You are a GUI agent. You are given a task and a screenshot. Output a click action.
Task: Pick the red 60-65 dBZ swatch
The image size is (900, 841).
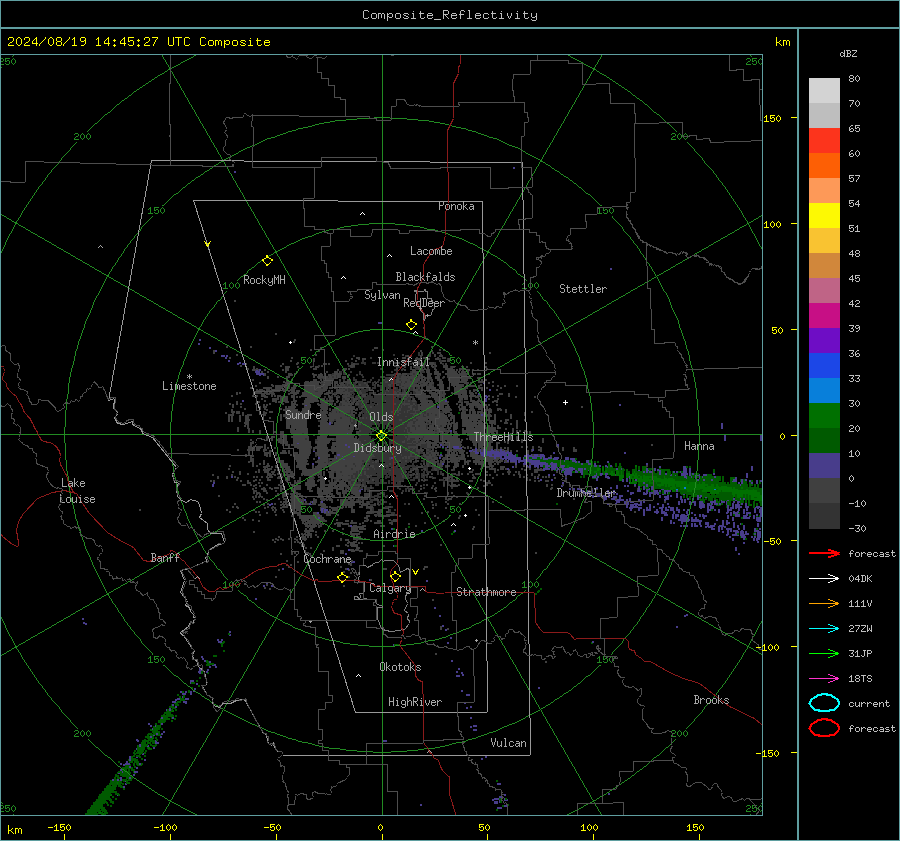(824, 141)
